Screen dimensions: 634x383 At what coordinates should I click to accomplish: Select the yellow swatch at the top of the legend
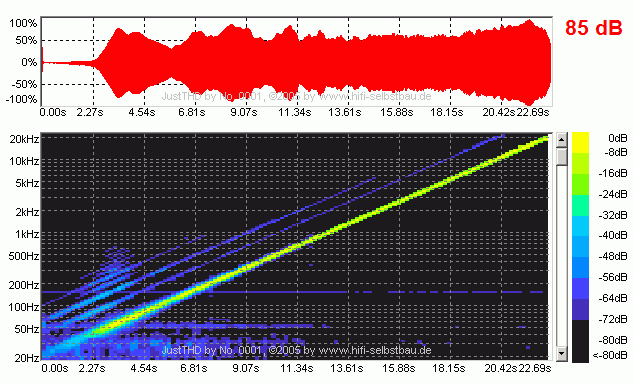point(580,142)
